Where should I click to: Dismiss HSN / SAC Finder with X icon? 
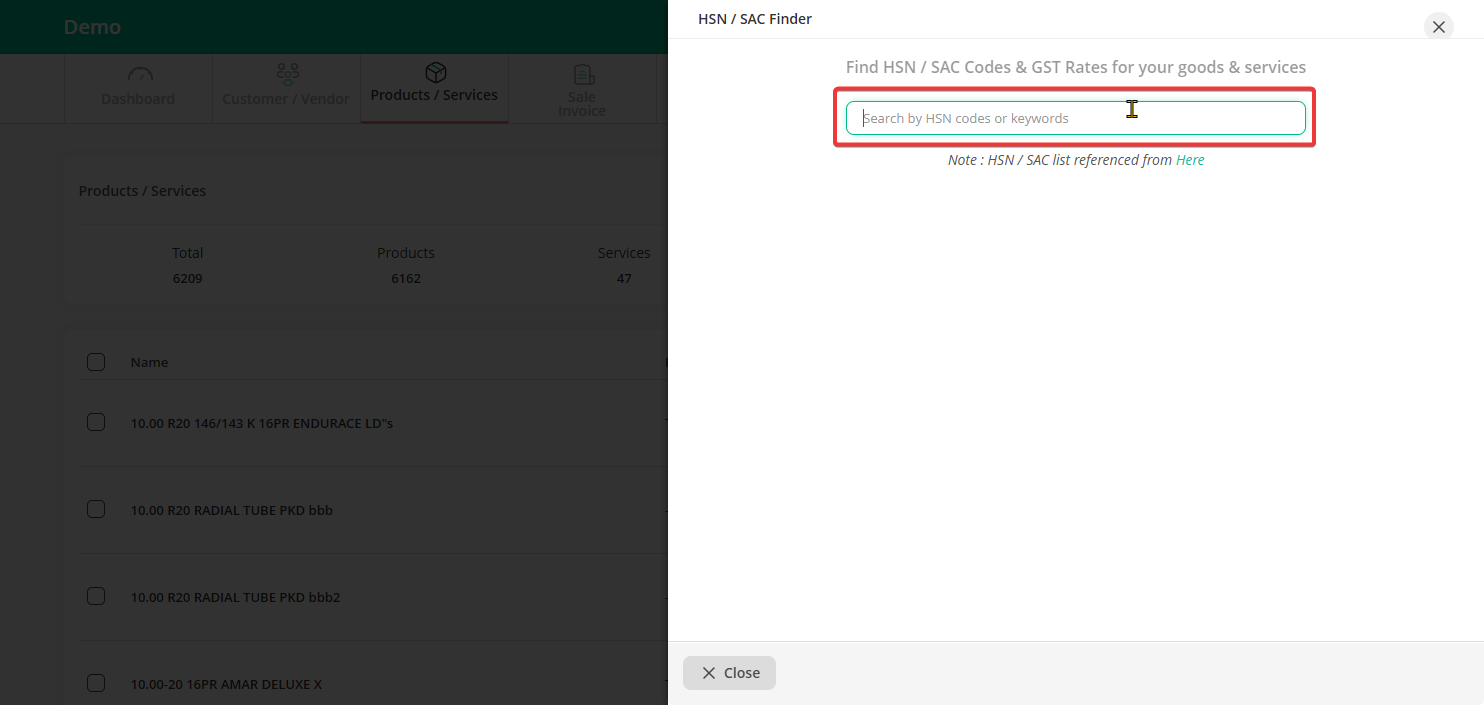tap(1438, 27)
